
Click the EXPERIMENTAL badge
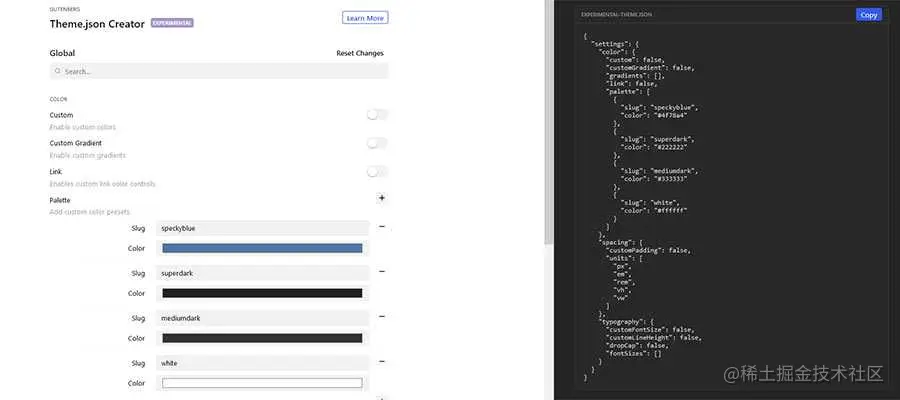(172, 23)
